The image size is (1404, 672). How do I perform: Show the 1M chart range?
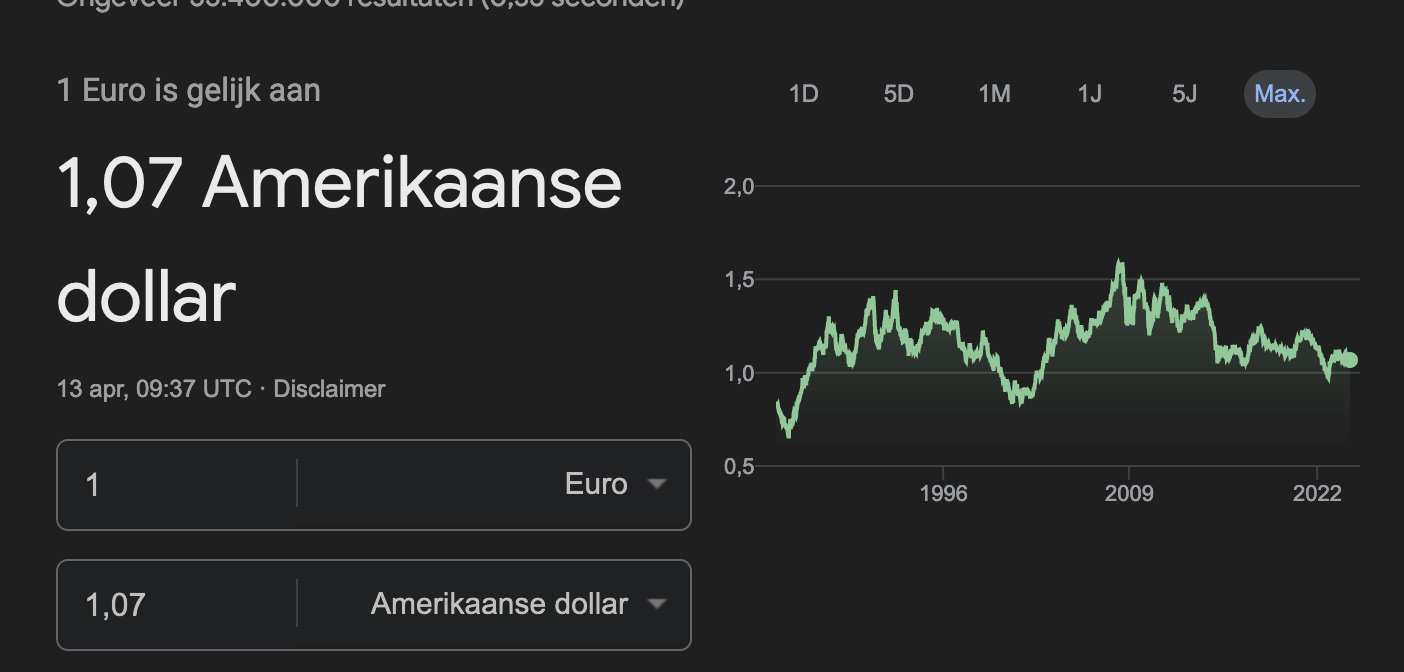[x=994, y=94]
